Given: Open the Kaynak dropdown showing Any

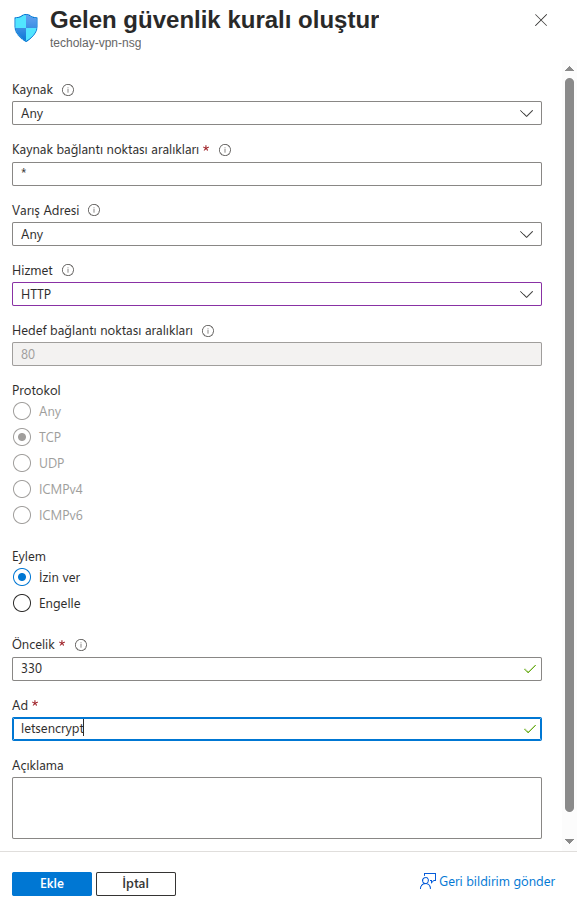Looking at the screenshot, I should [x=277, y=113].
